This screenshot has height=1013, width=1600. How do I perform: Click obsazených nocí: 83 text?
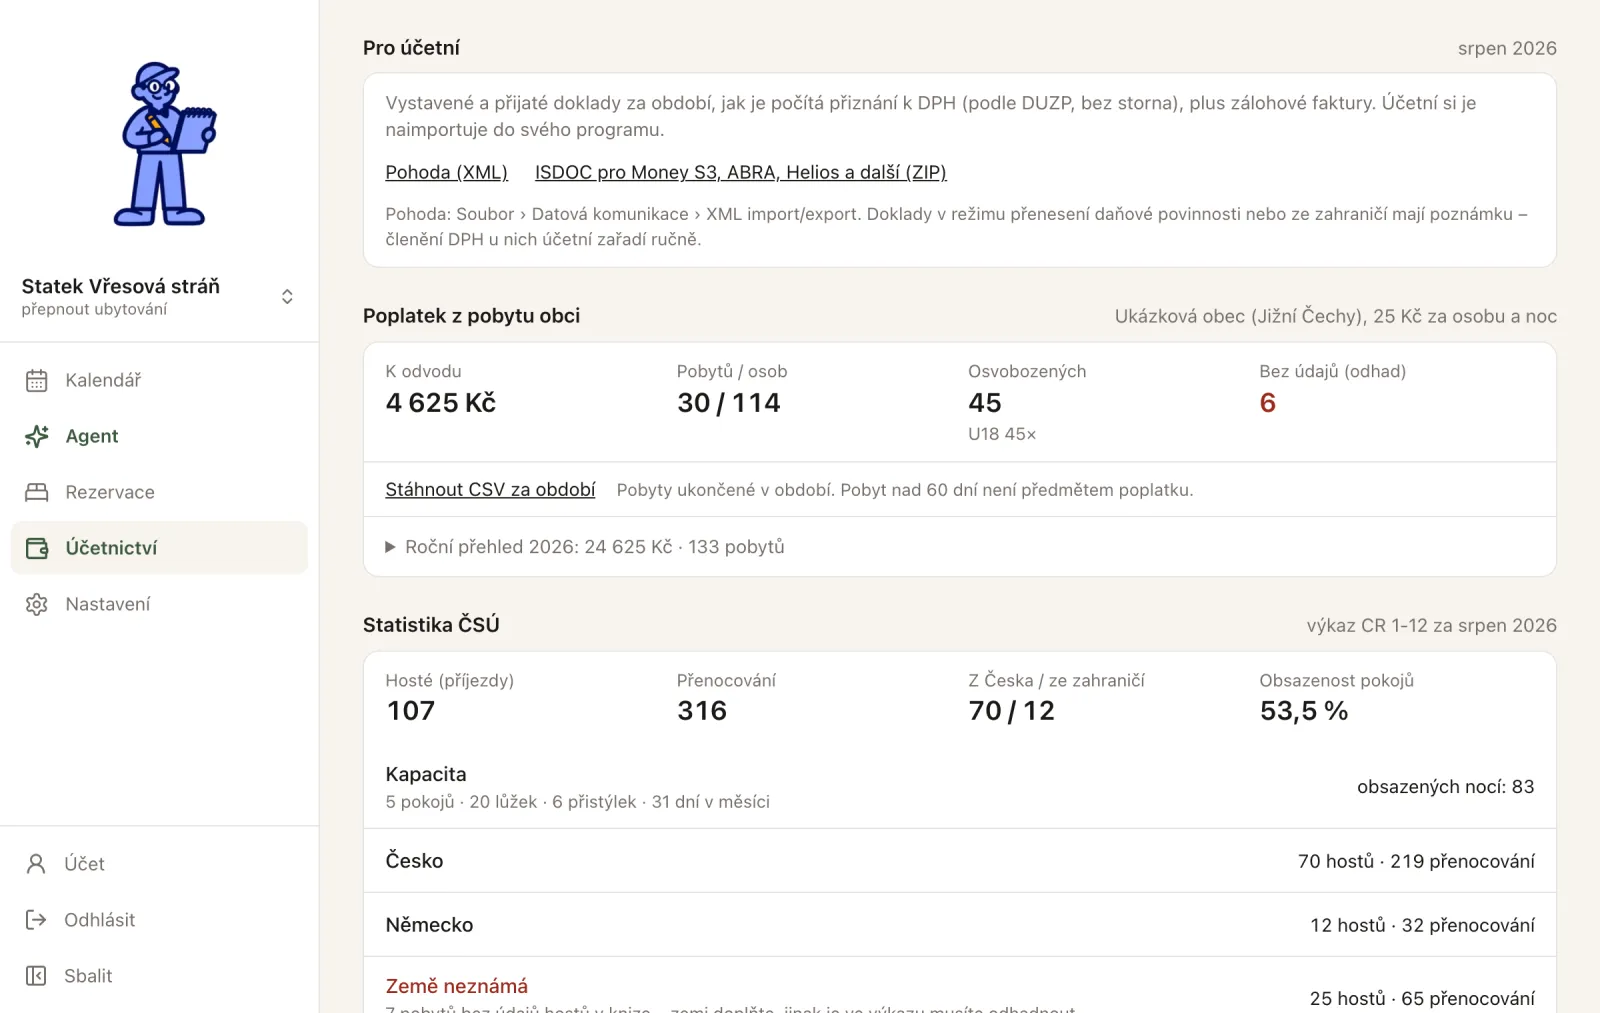pos(1446,787)
